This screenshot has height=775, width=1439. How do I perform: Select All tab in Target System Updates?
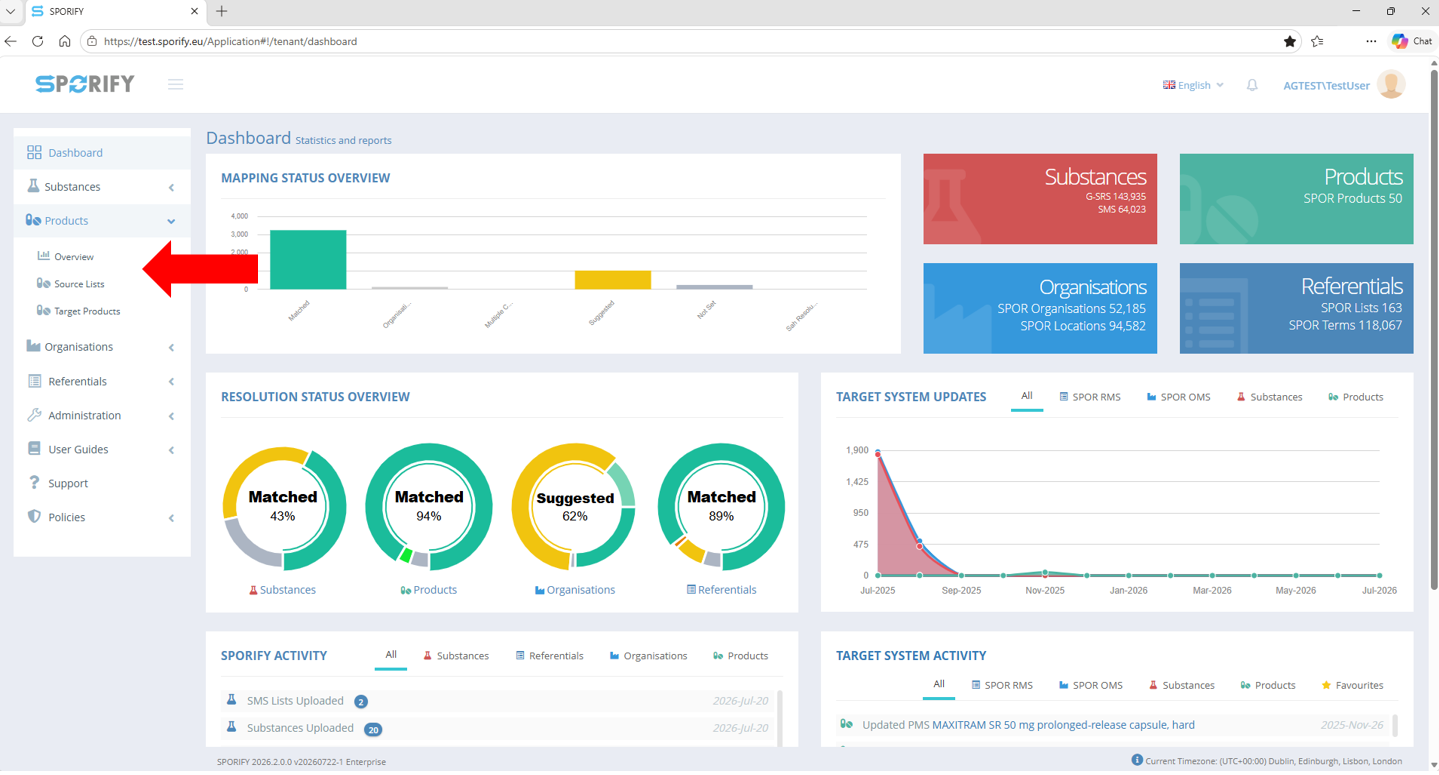pyautogui.click(x=1027, y=397)
